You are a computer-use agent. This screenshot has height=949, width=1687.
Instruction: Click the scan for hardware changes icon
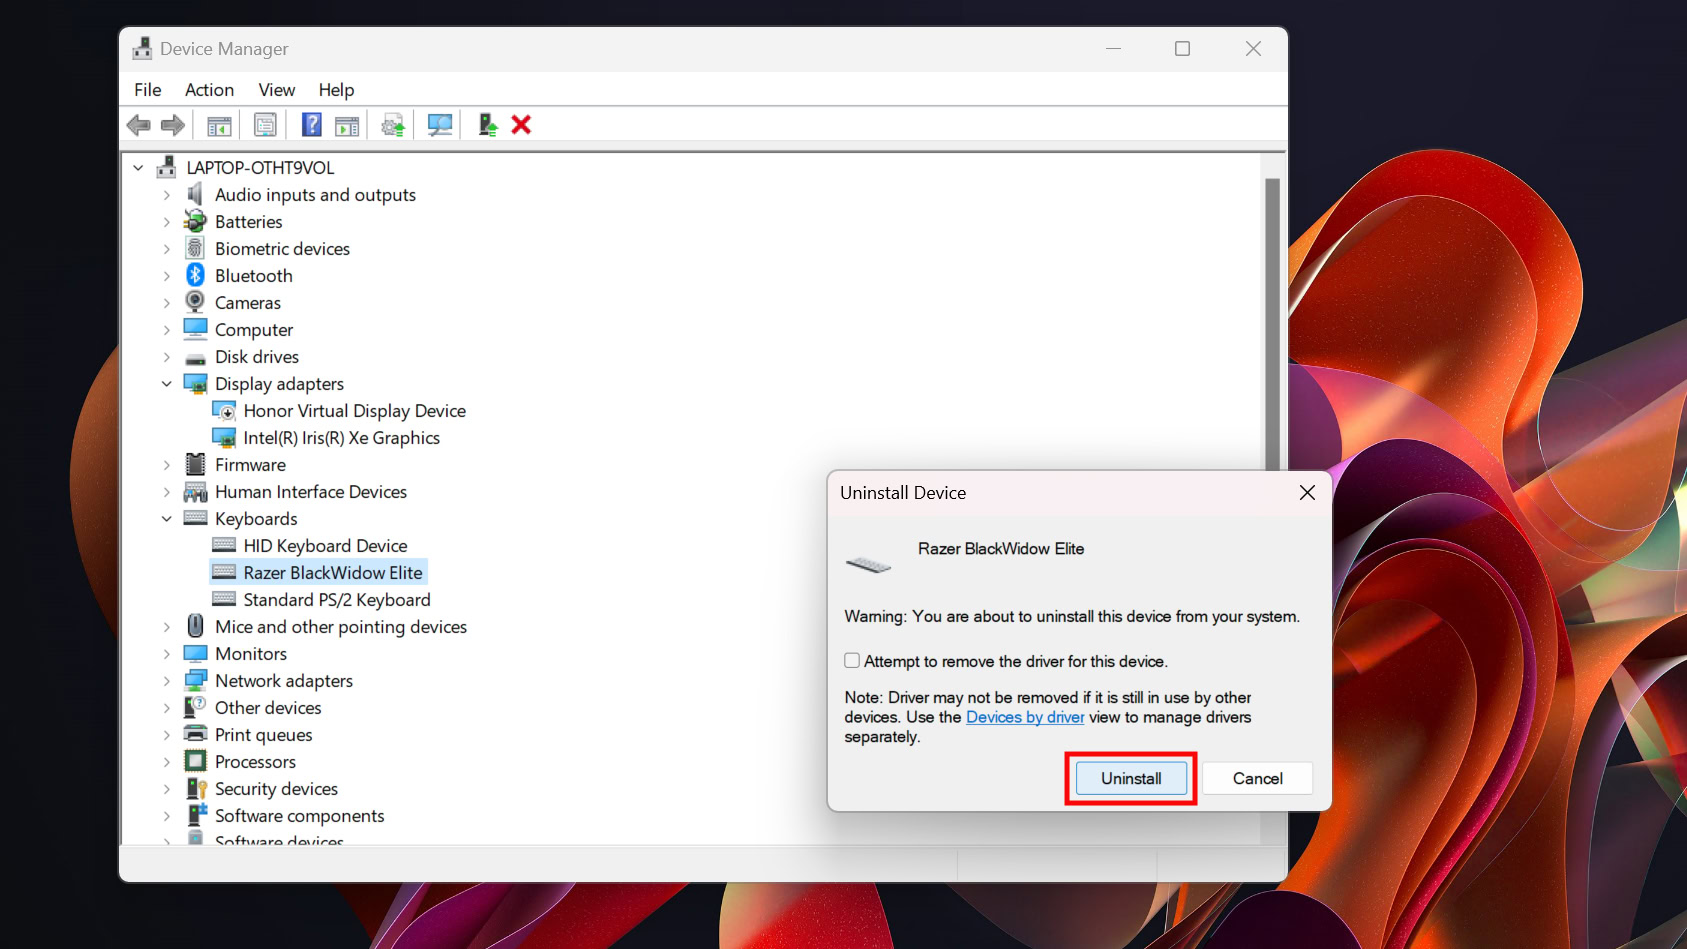point(440,125)
